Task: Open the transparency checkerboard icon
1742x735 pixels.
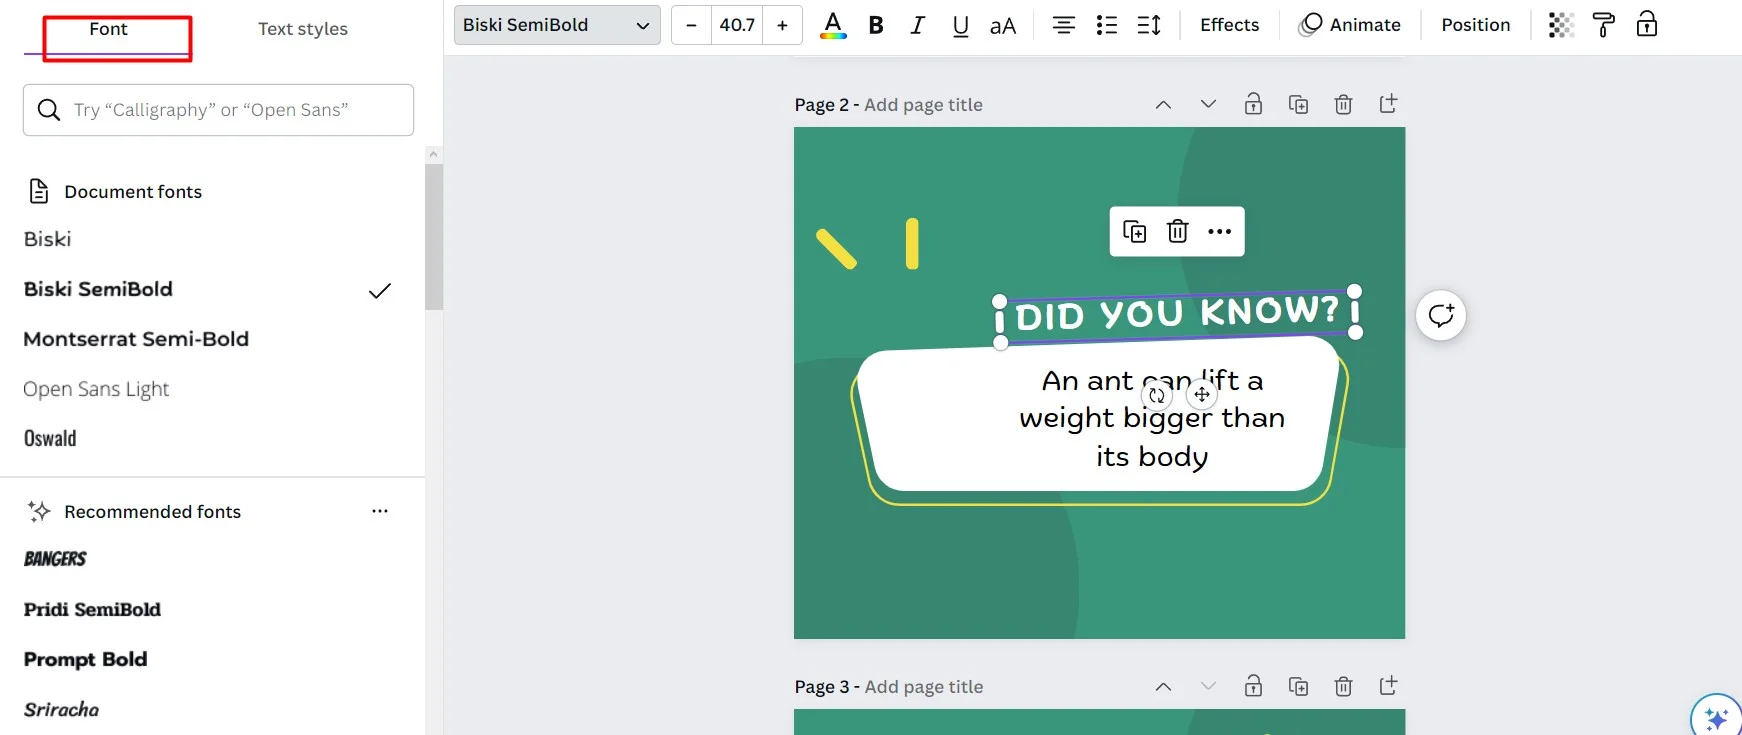Action: click(1560, 25)
